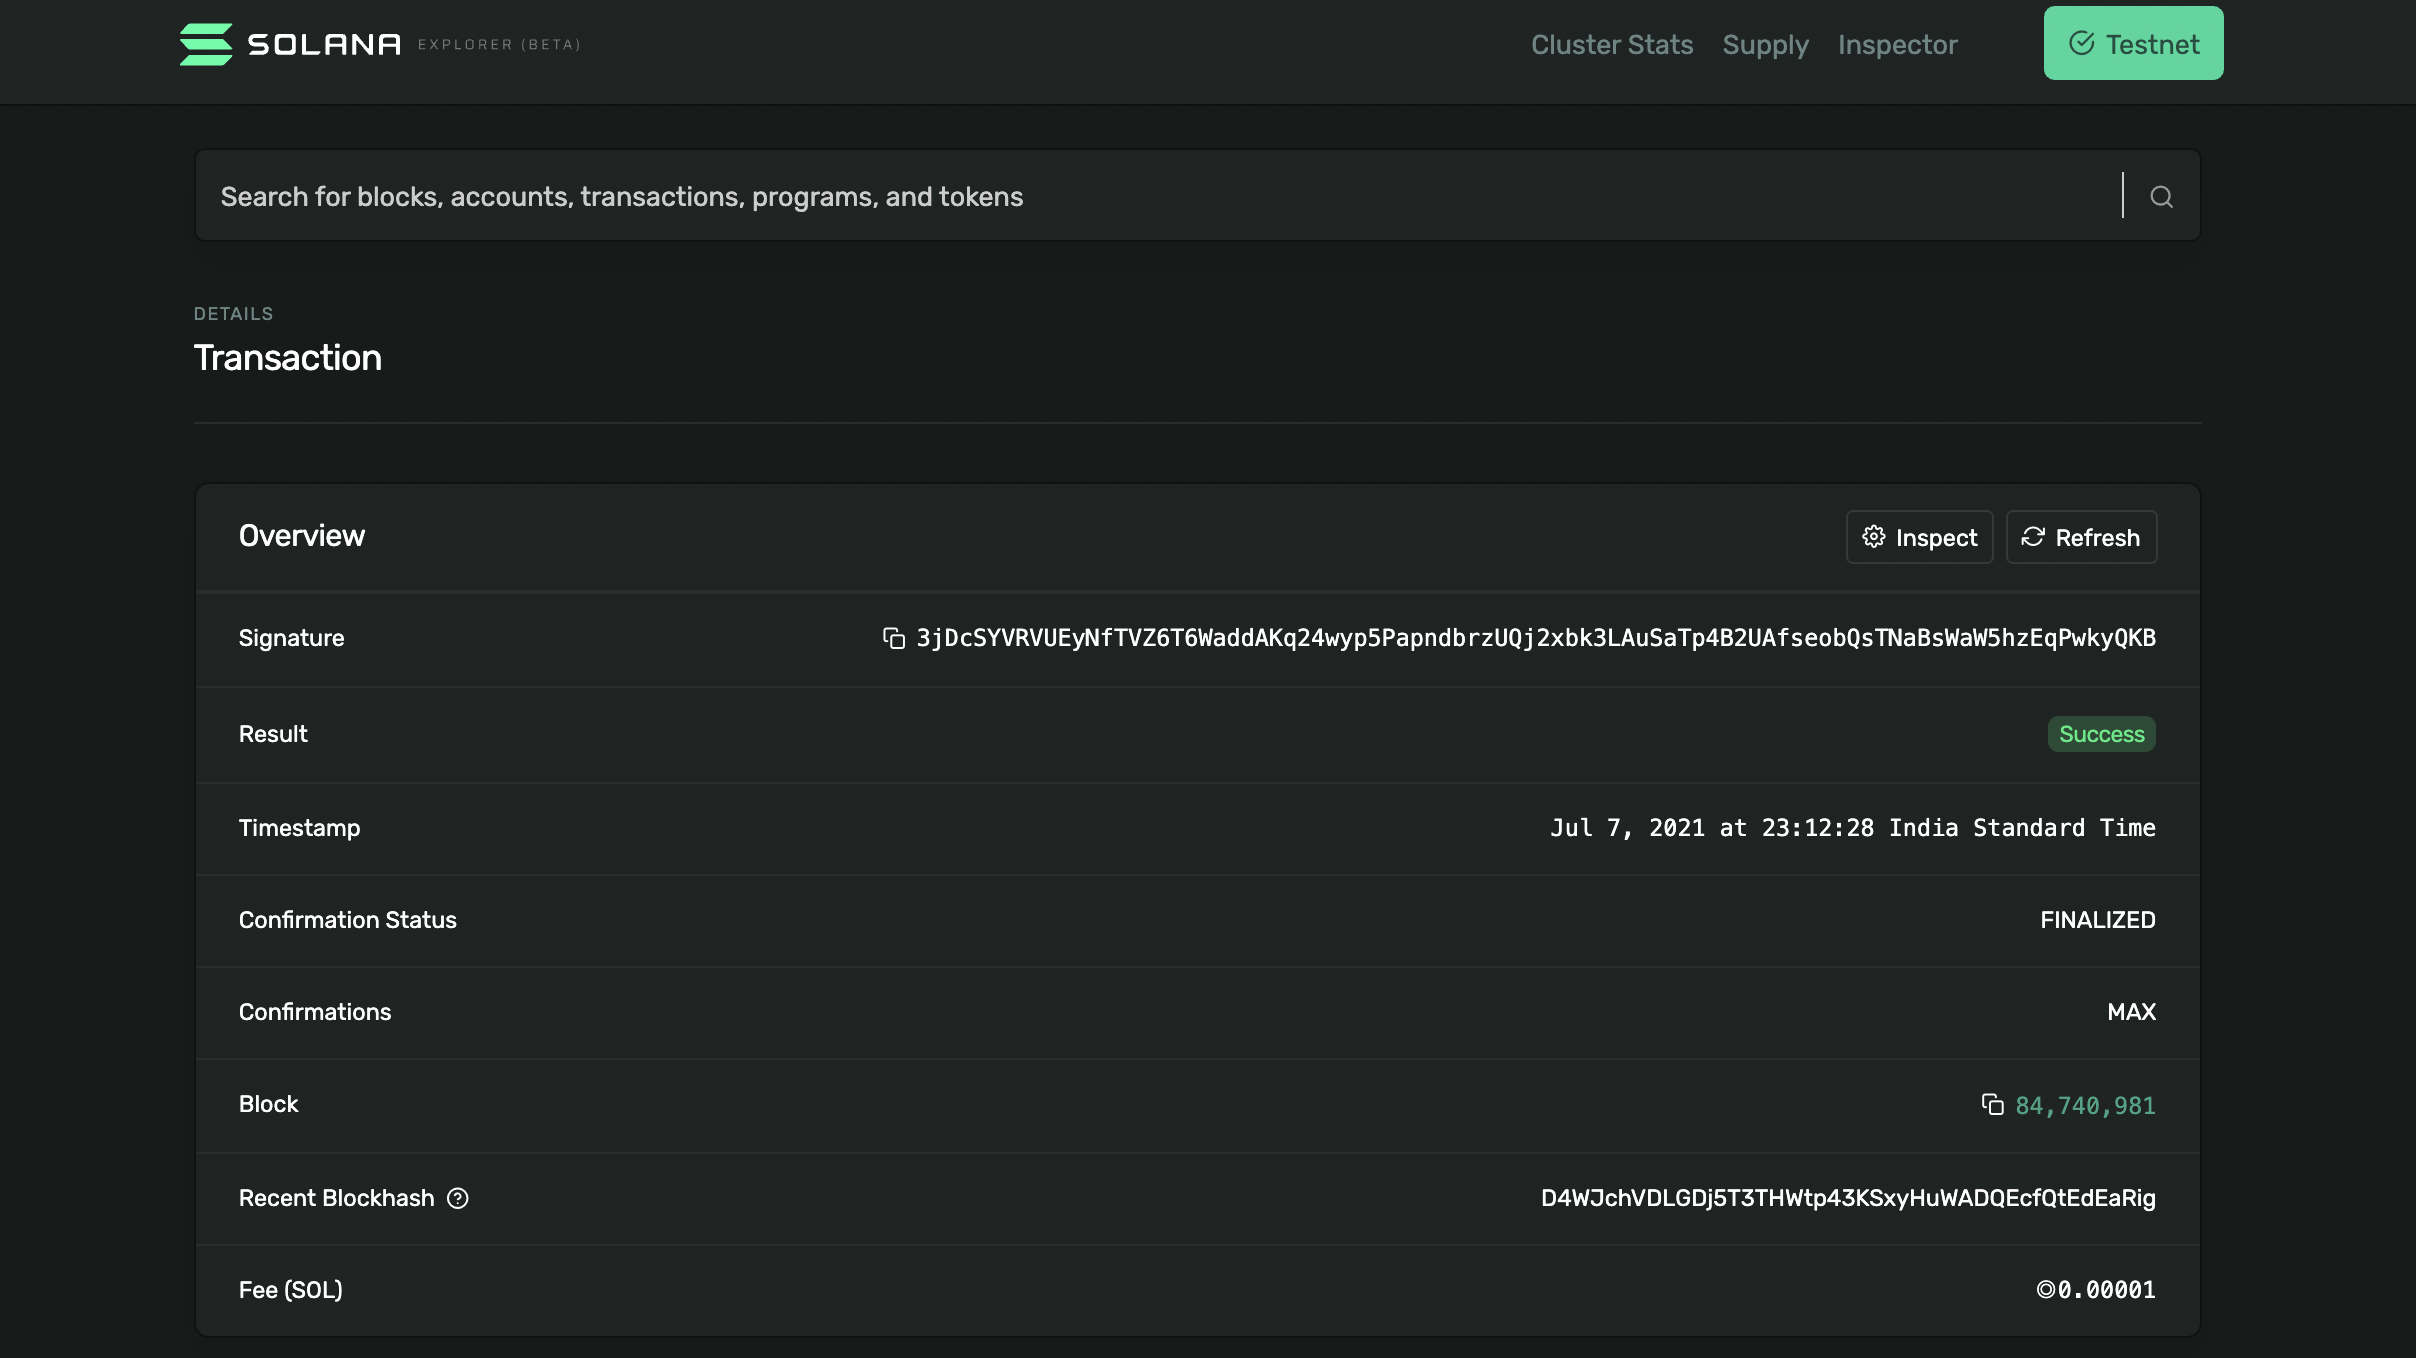
Task: Open Cluster Stats page
Action: coord(1611,45)
